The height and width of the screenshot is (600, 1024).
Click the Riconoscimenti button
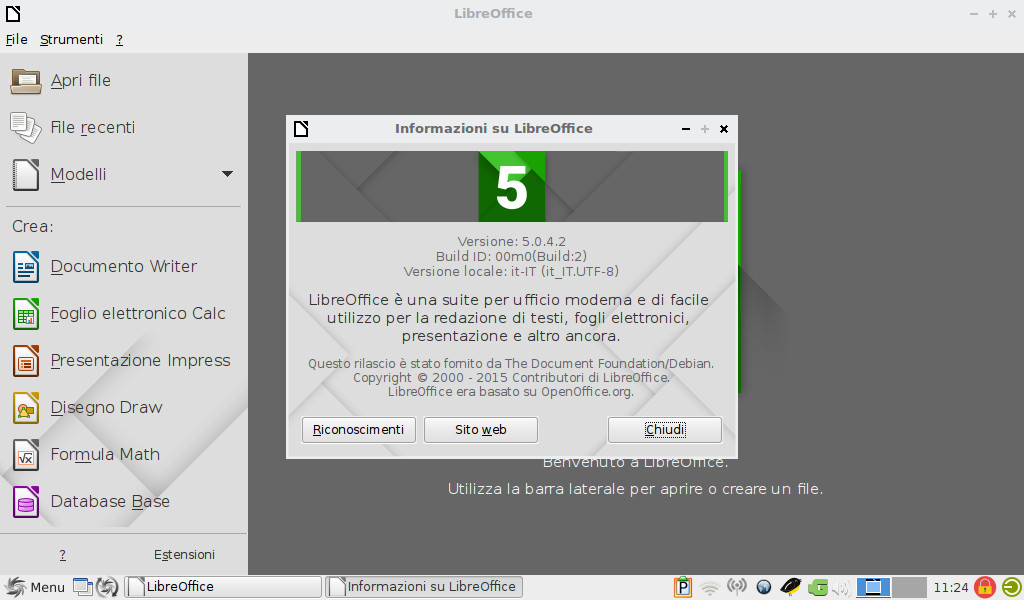[359, 430]
